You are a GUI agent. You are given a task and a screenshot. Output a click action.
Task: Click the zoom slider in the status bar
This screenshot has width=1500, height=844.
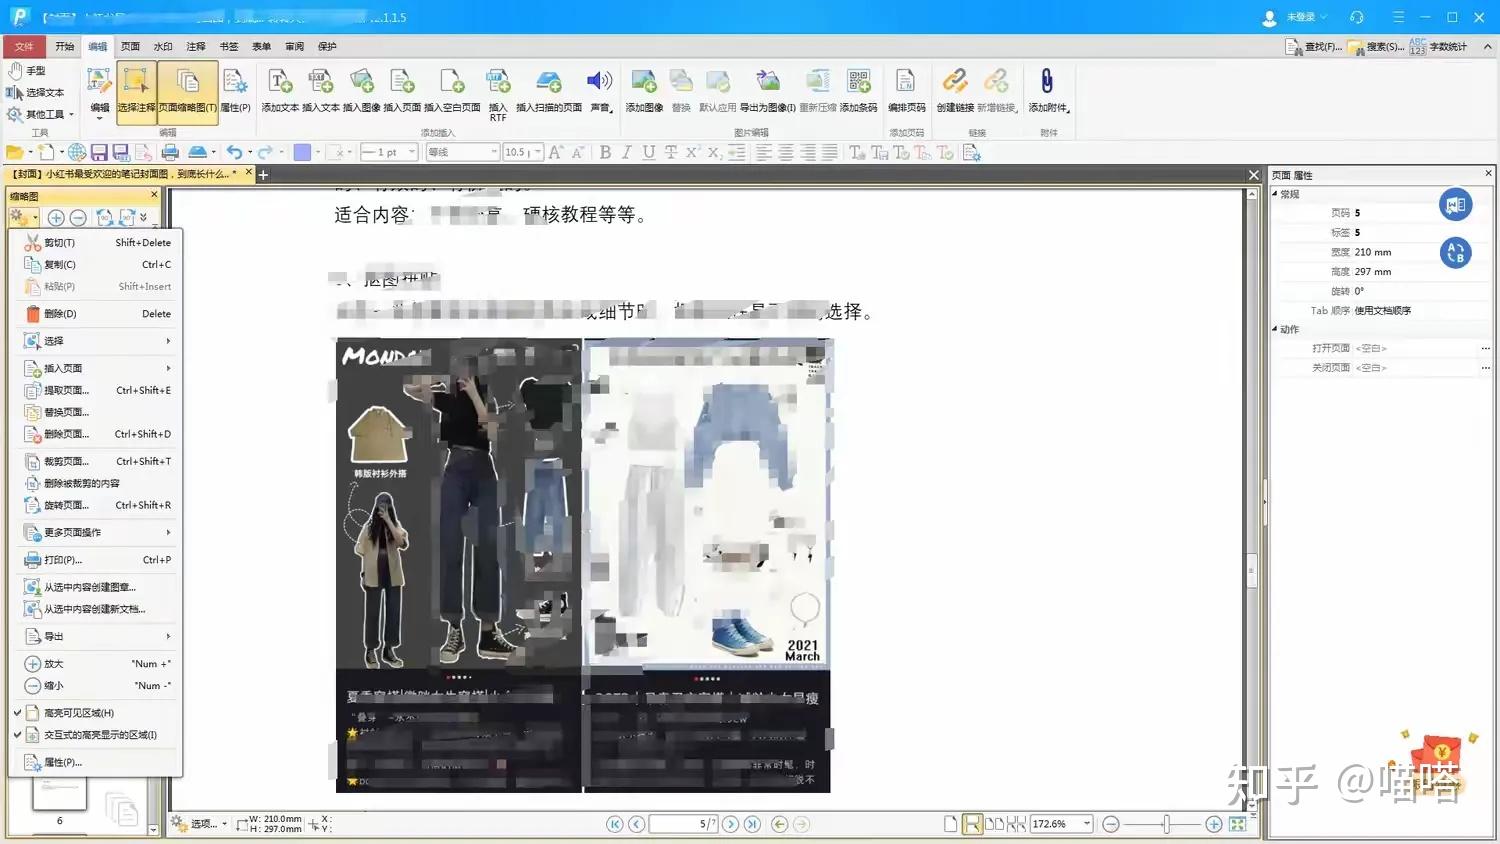click(x=1166, y=824)
